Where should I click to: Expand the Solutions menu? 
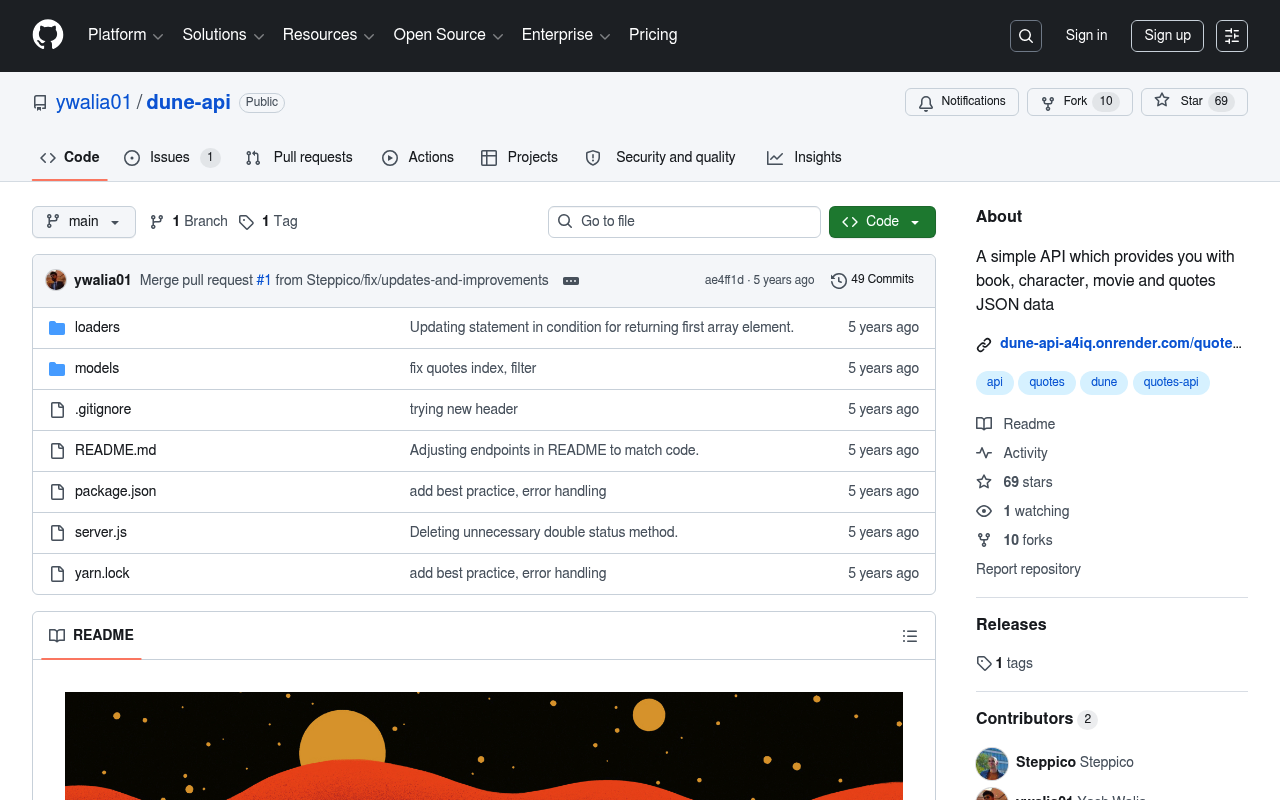223,35
